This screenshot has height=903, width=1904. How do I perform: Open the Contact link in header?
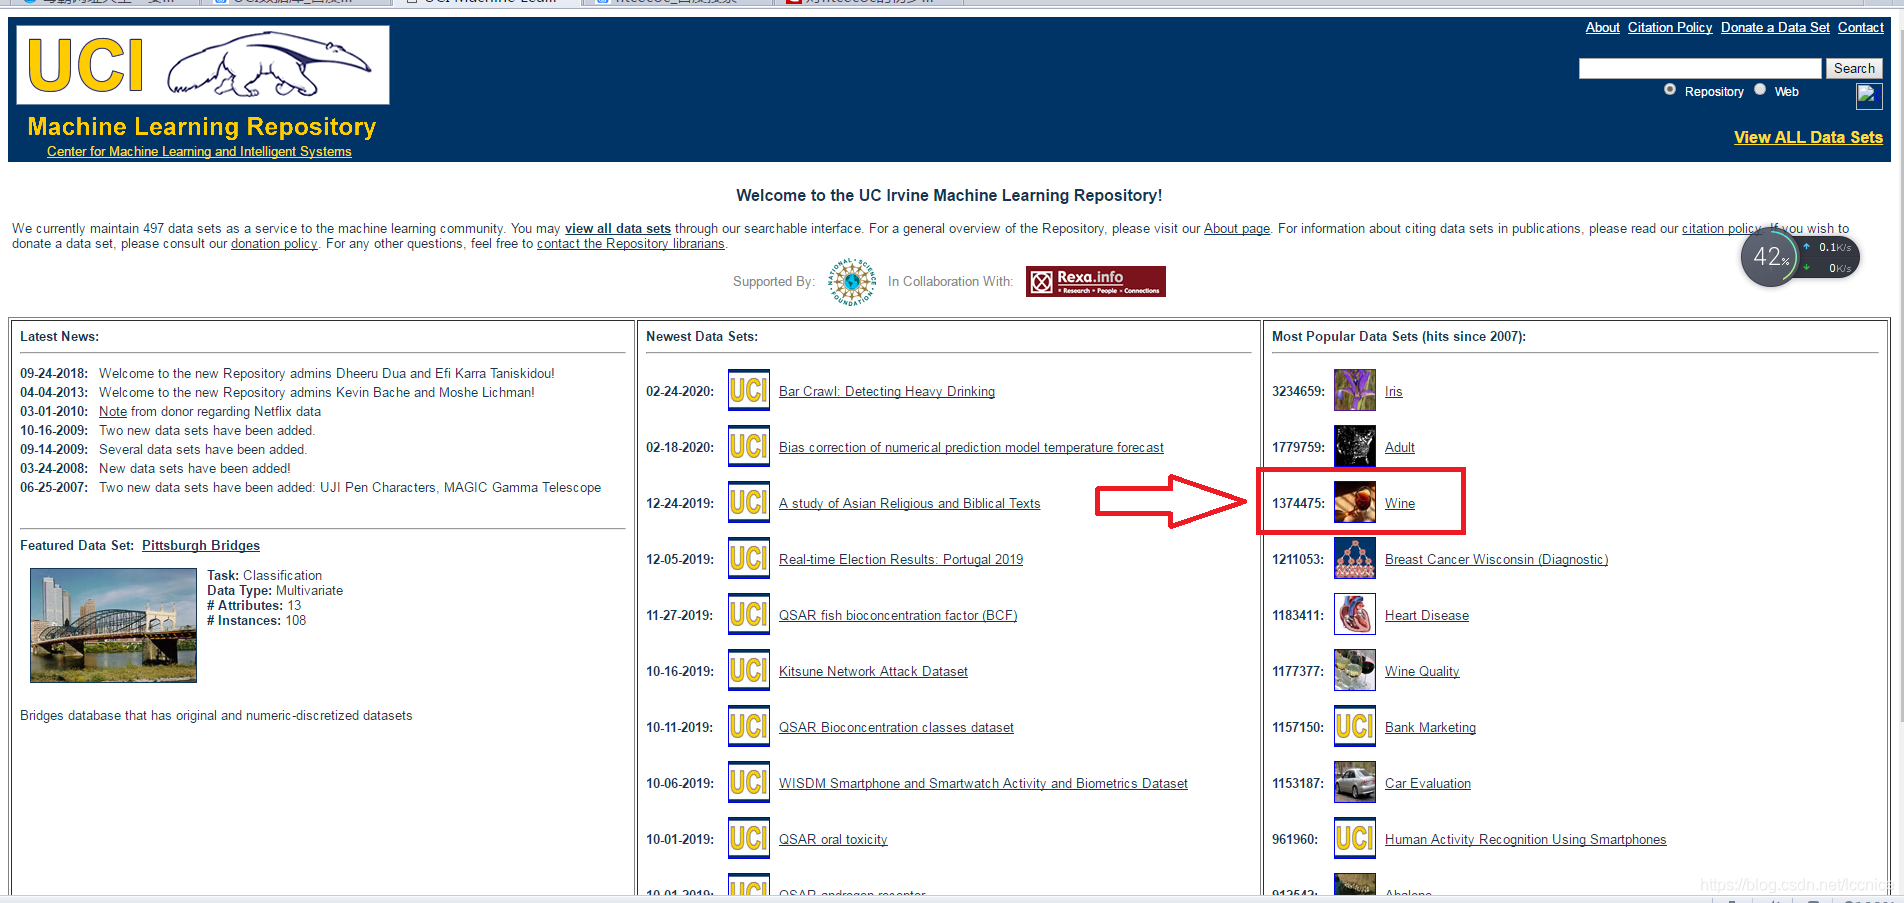[x=1860, y=28]
